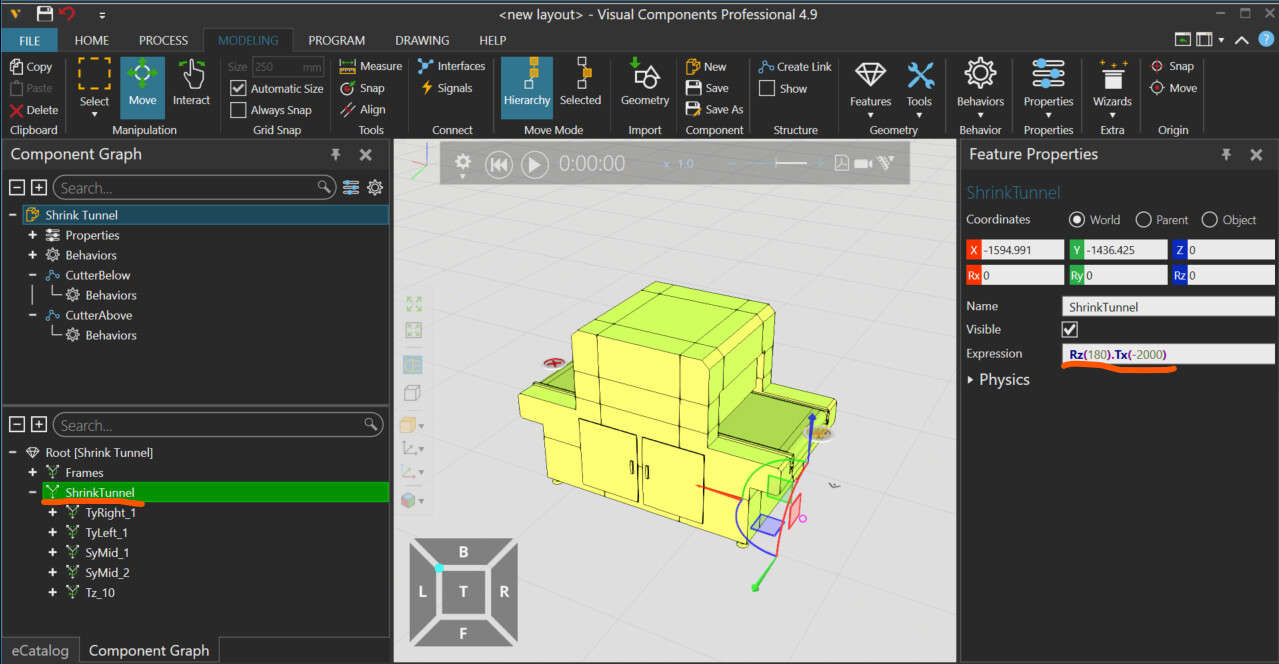Switch to the PROGRAM ribbon tab

click(x=336, y=40)
